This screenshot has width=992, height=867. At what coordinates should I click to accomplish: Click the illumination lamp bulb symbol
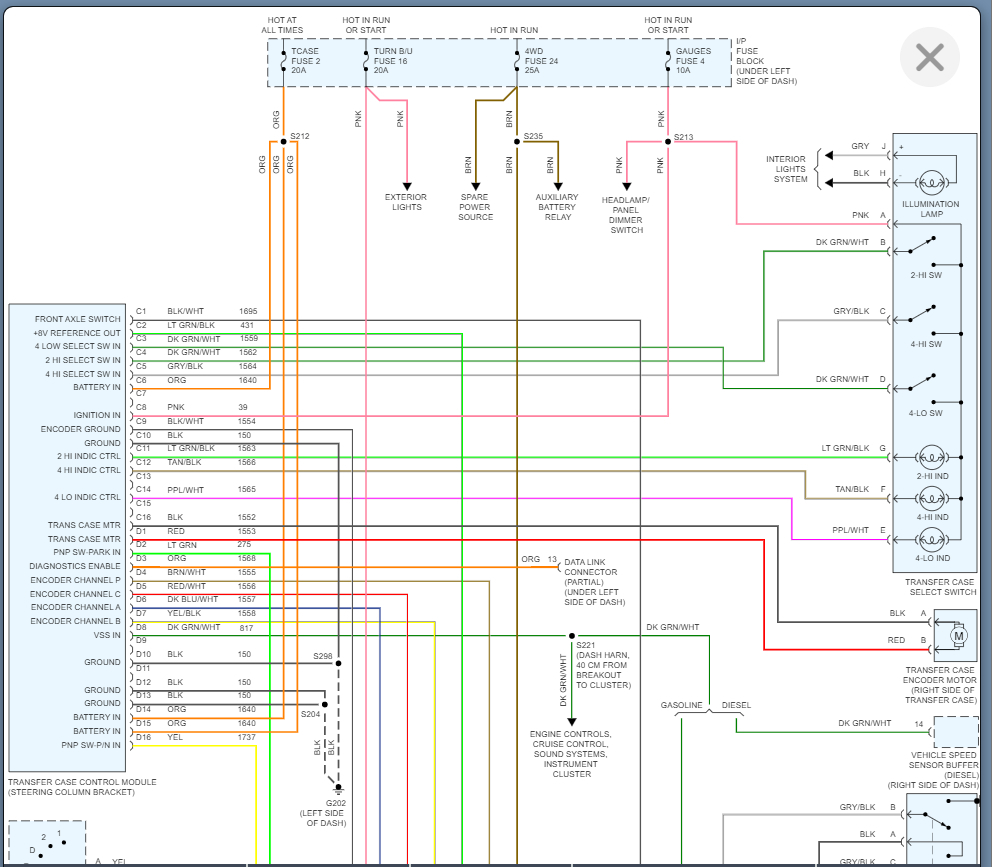931,183
